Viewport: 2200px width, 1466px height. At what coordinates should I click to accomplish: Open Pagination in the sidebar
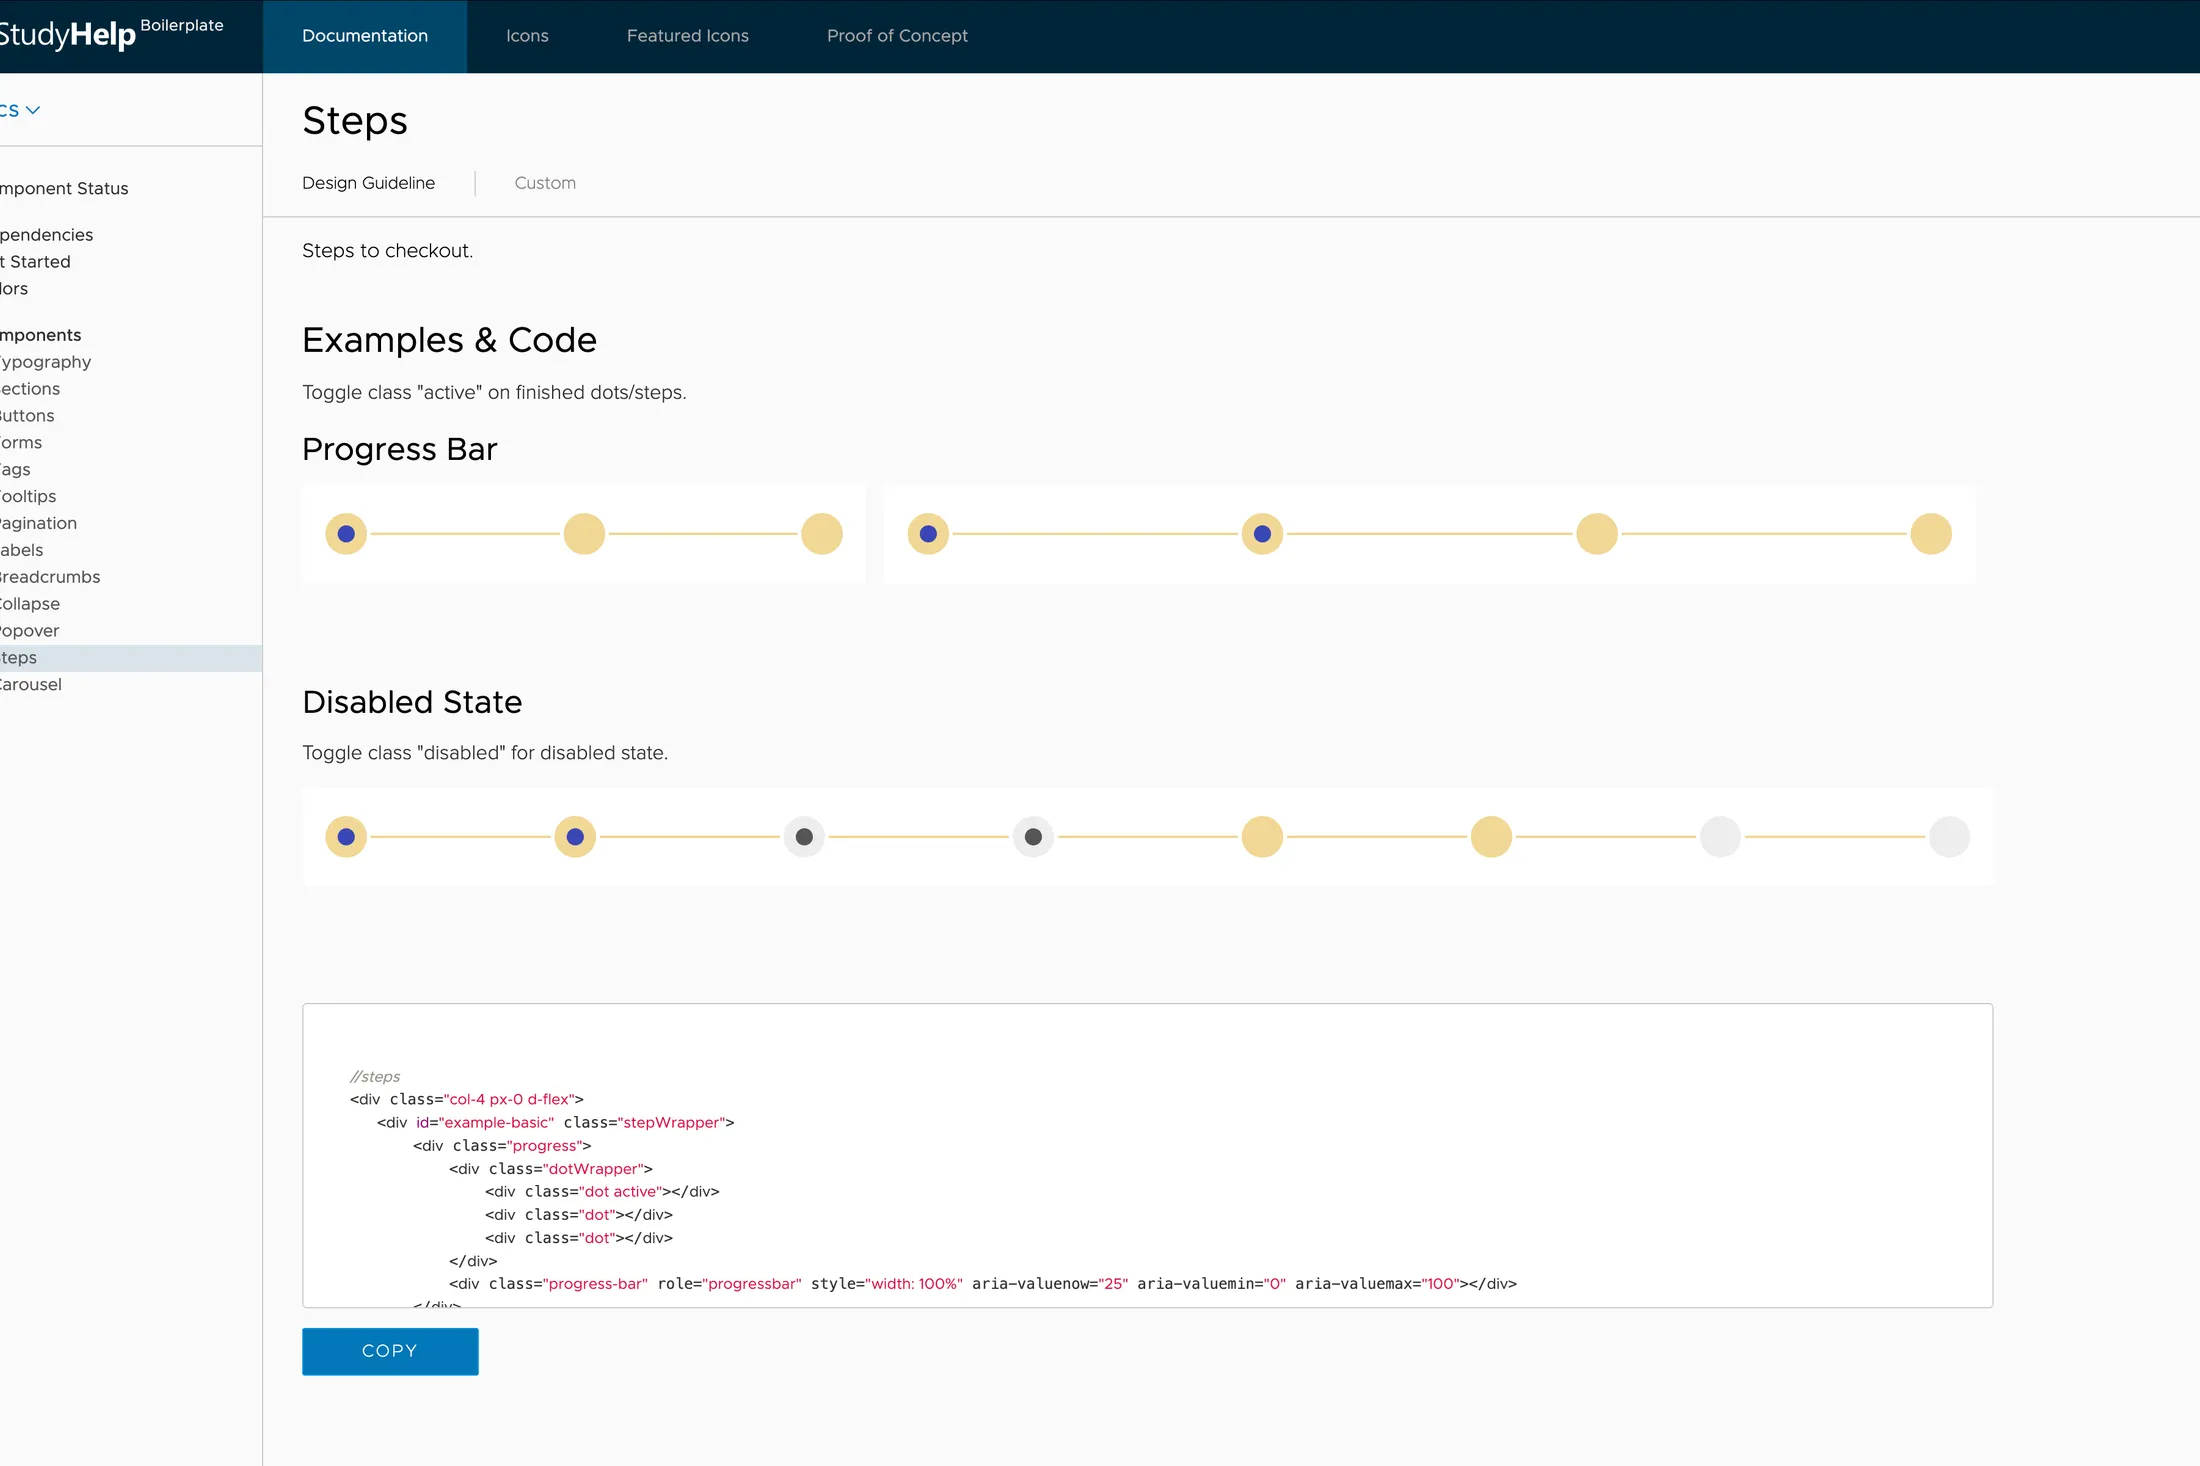tap(38, 524)
